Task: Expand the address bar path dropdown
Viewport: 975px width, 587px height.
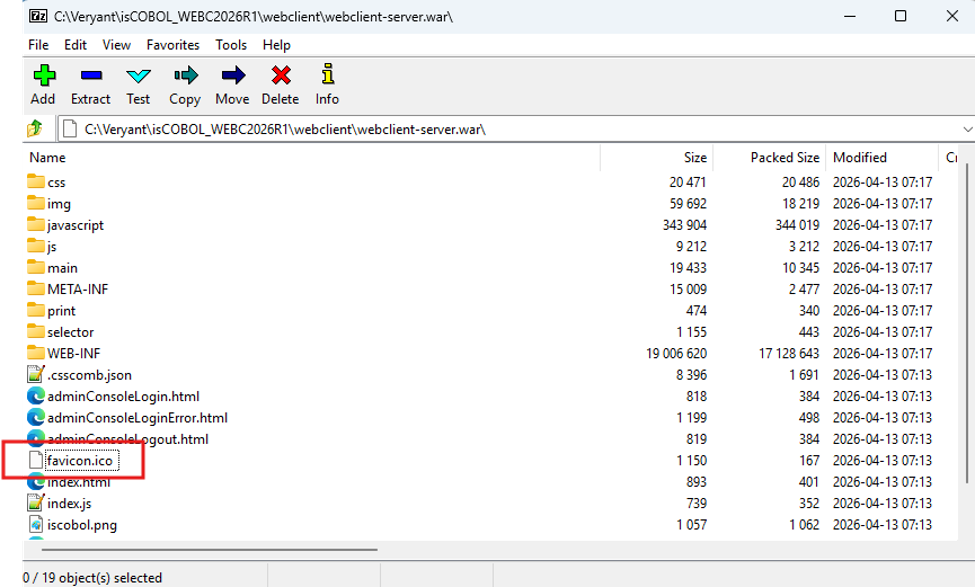Action: tap(967, 129)
